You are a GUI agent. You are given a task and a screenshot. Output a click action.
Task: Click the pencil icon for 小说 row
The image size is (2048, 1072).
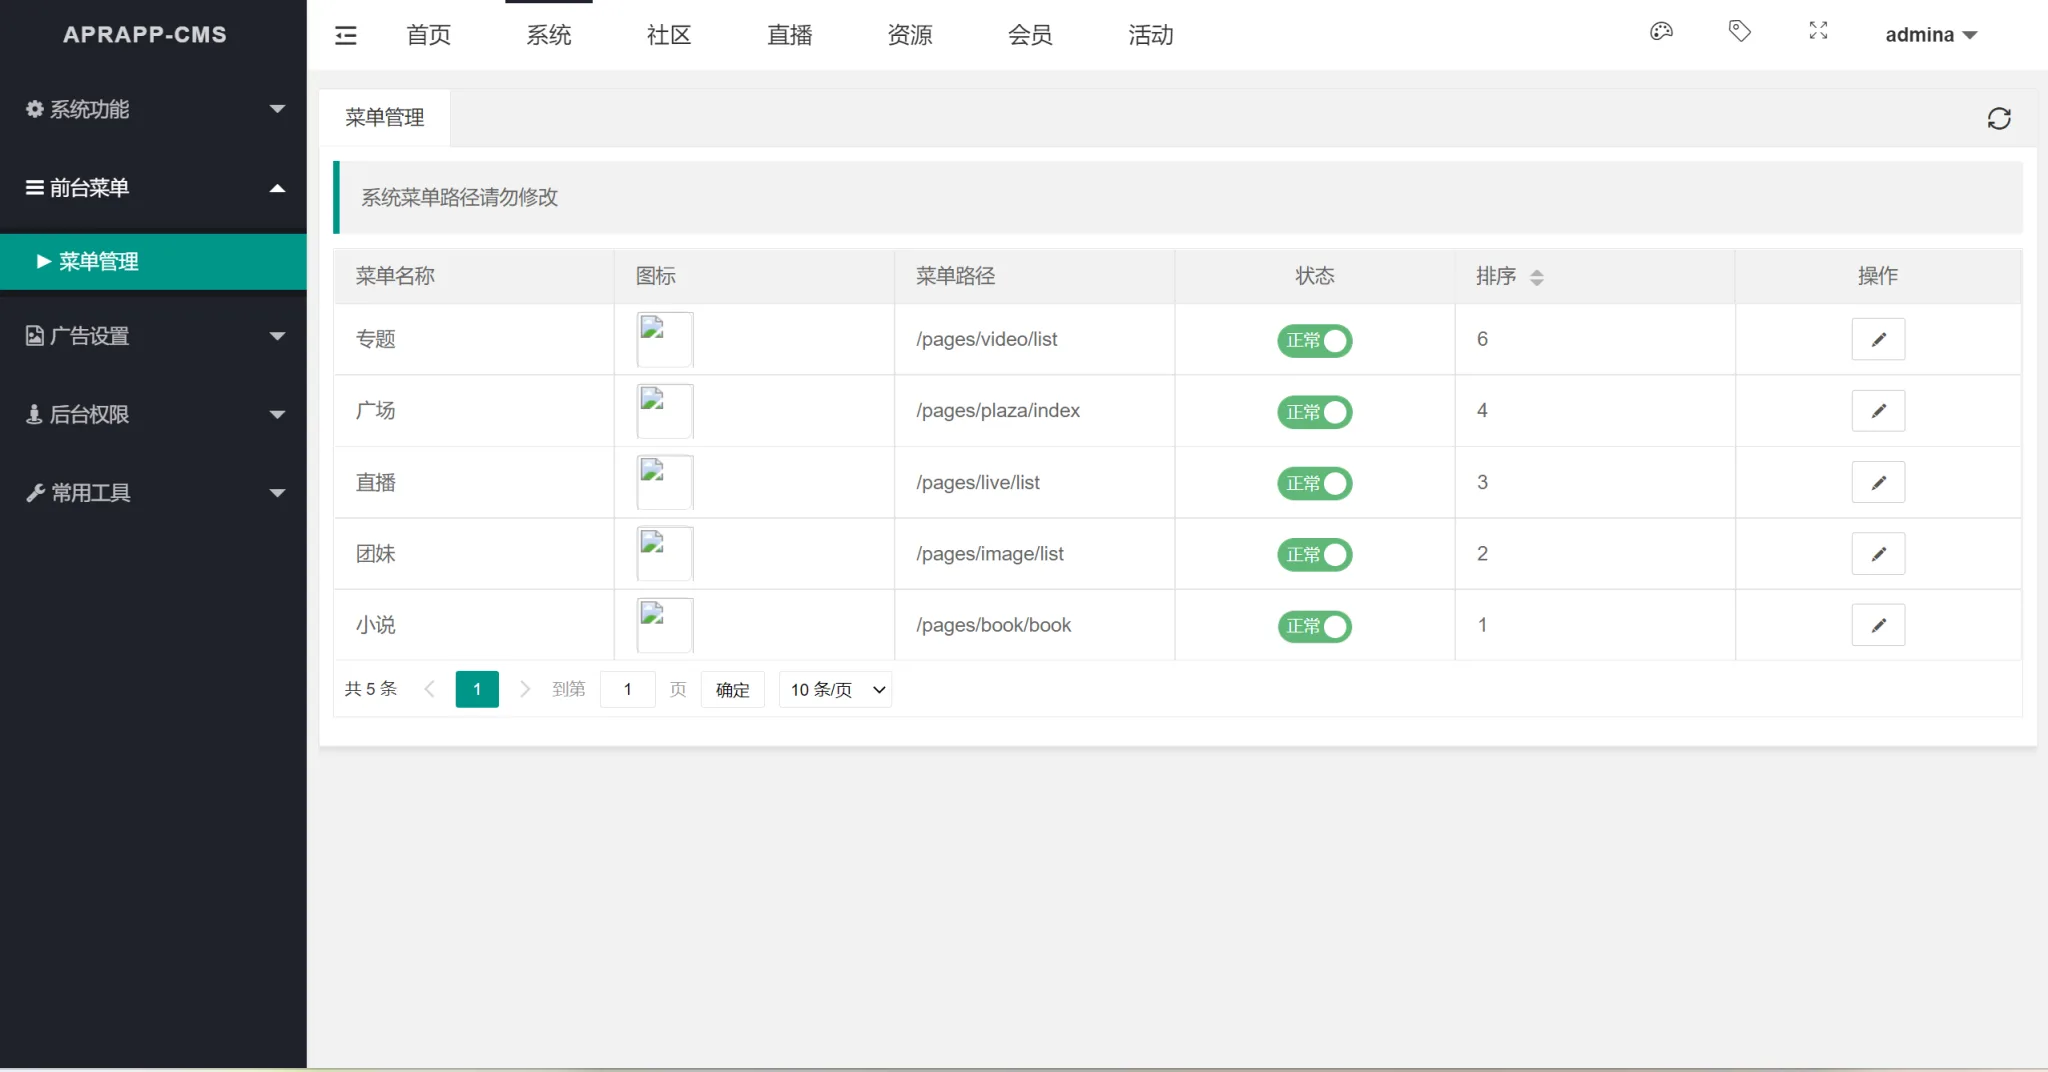click(1878, 626)
